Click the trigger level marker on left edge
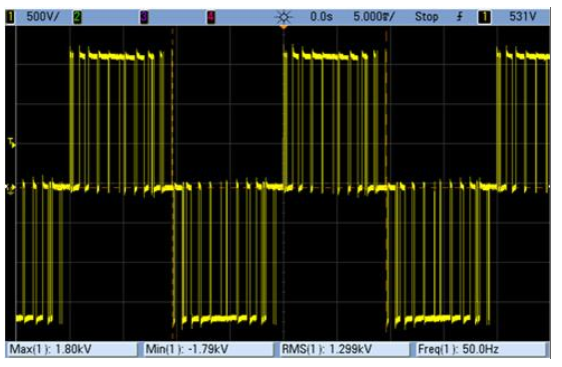Screen dimensions: 562x367 click(12, 143)
